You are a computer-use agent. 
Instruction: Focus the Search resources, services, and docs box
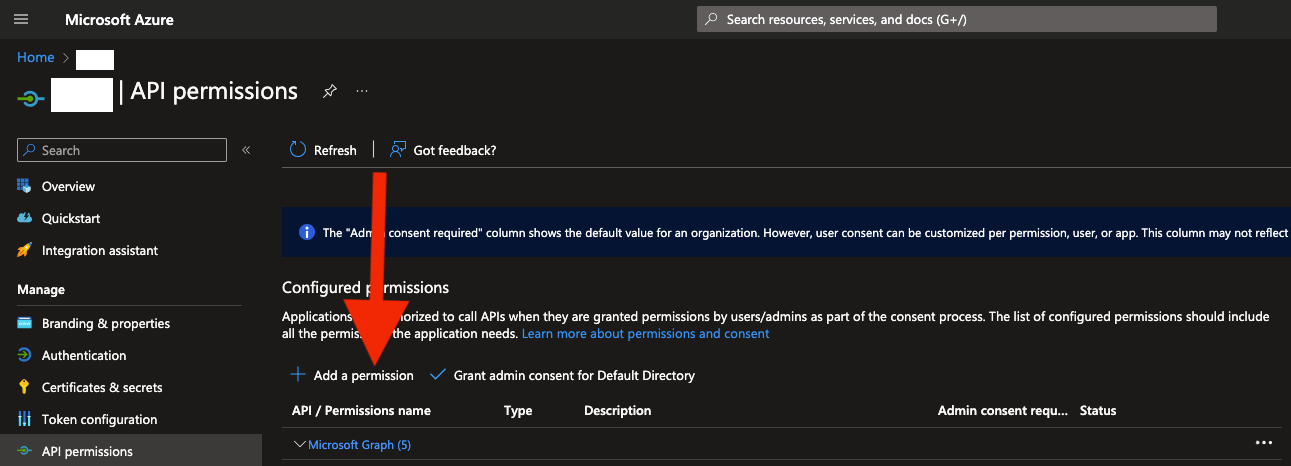pyautogui.click(x=957, y=19)
